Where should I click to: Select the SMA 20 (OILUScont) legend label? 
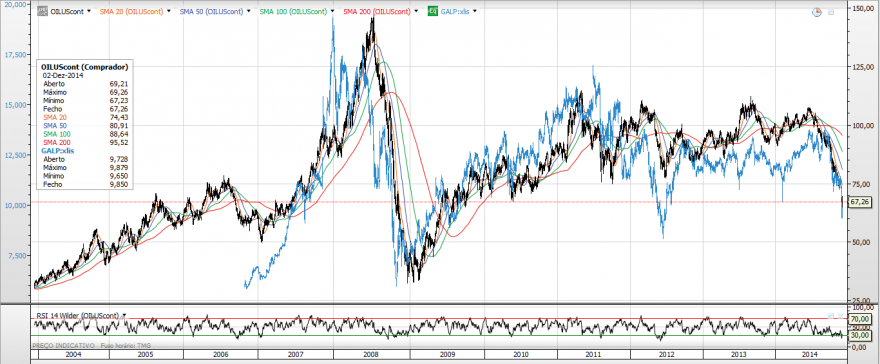[x=132, y=11]
